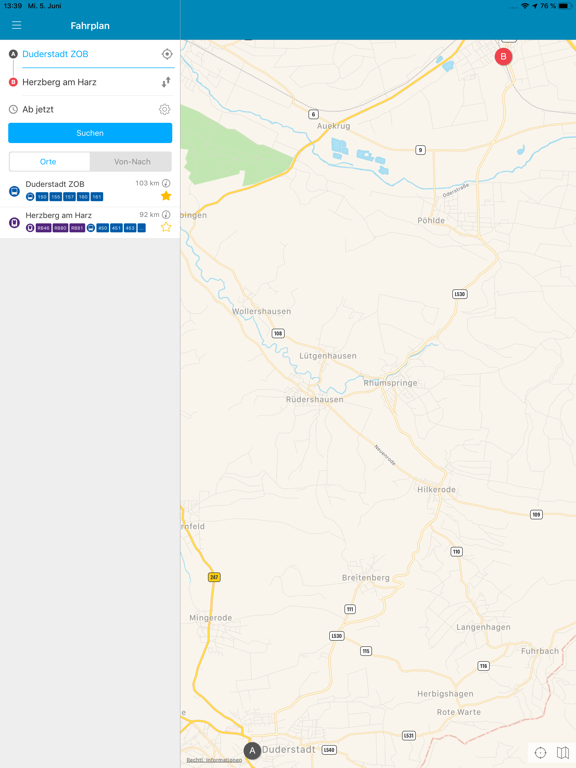Tap Auekrug label on the map

coord(334,126)
